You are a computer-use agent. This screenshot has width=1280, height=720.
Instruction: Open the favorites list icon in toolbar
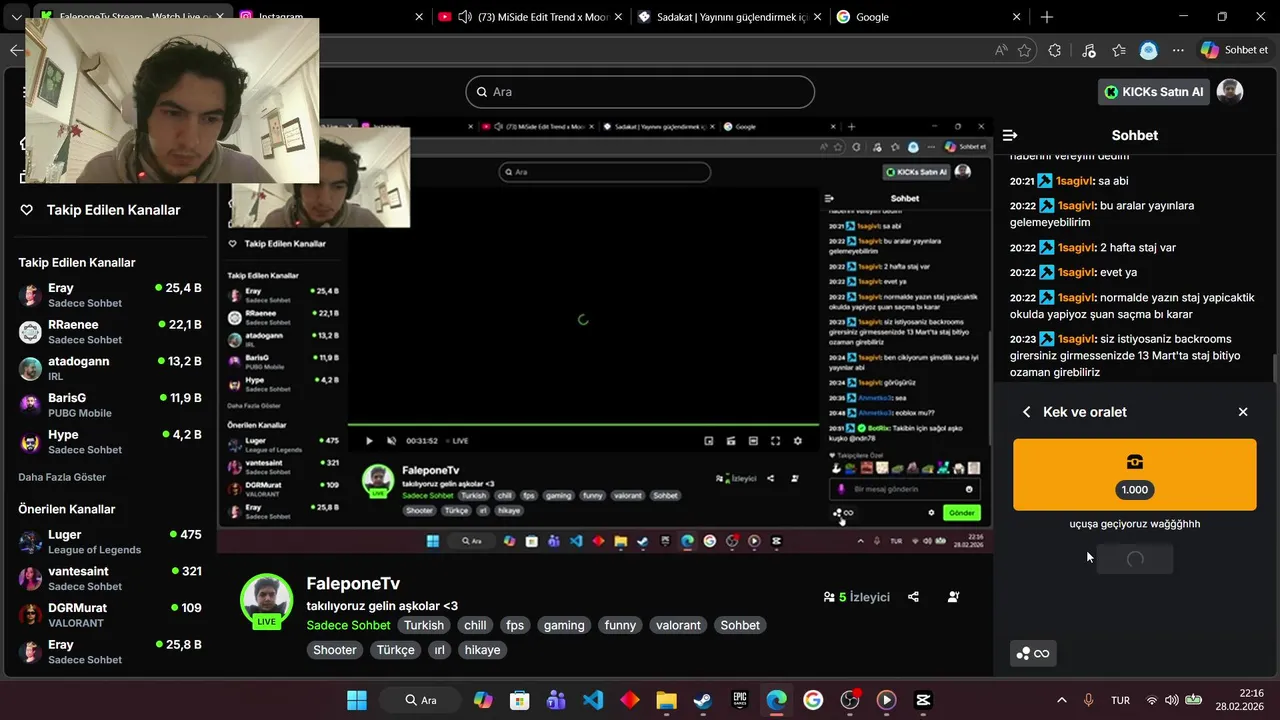pos(1119,50)
